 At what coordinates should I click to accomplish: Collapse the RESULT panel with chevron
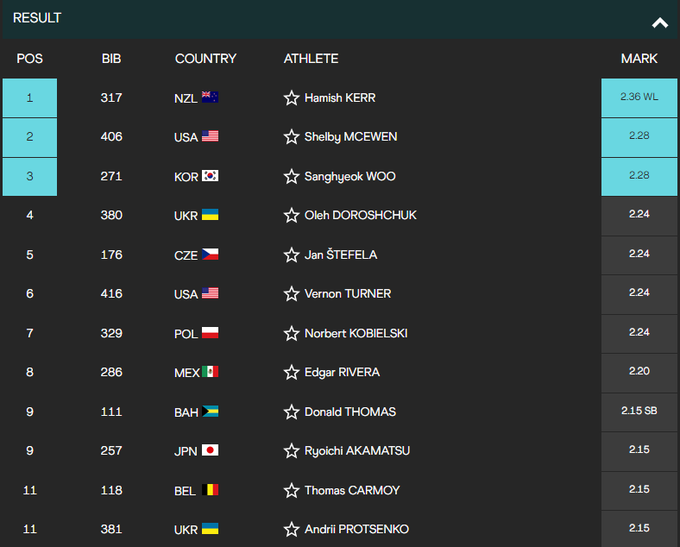(x=659, y=22)
